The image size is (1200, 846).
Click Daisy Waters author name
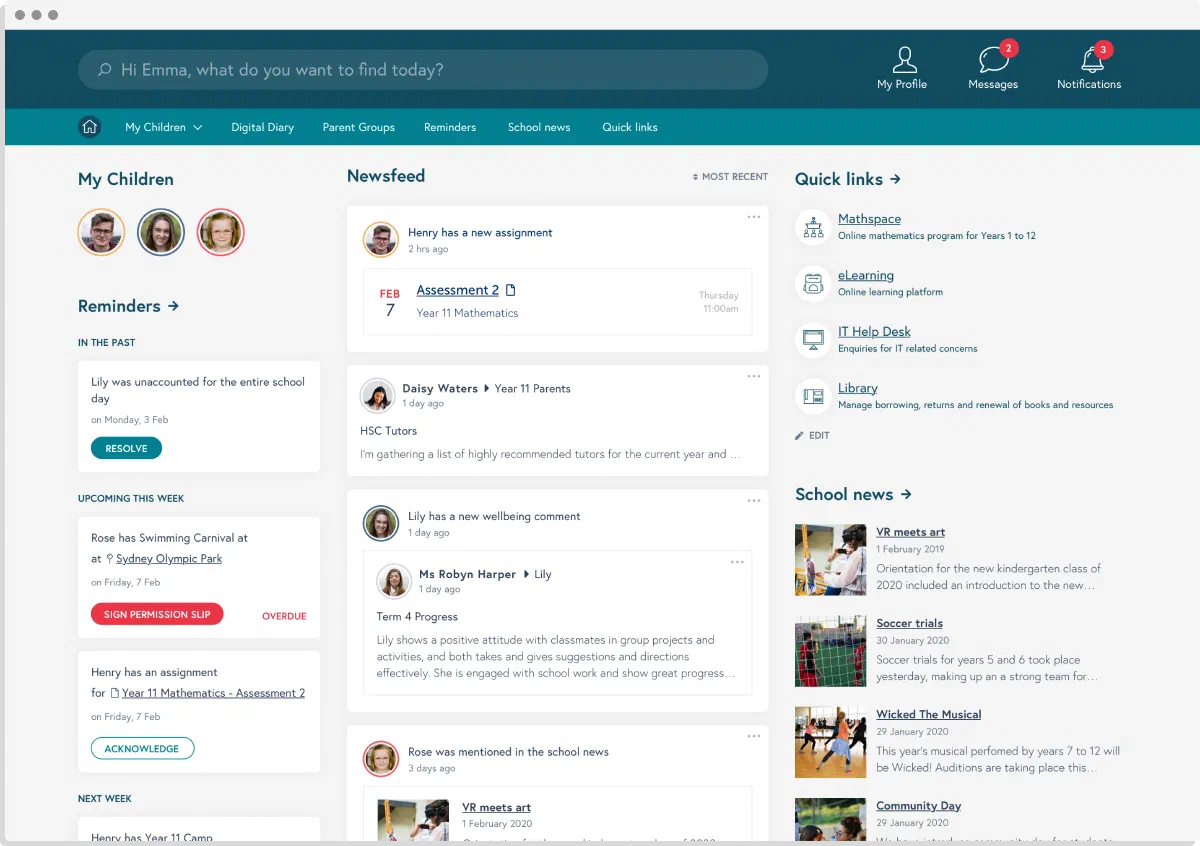440,388
